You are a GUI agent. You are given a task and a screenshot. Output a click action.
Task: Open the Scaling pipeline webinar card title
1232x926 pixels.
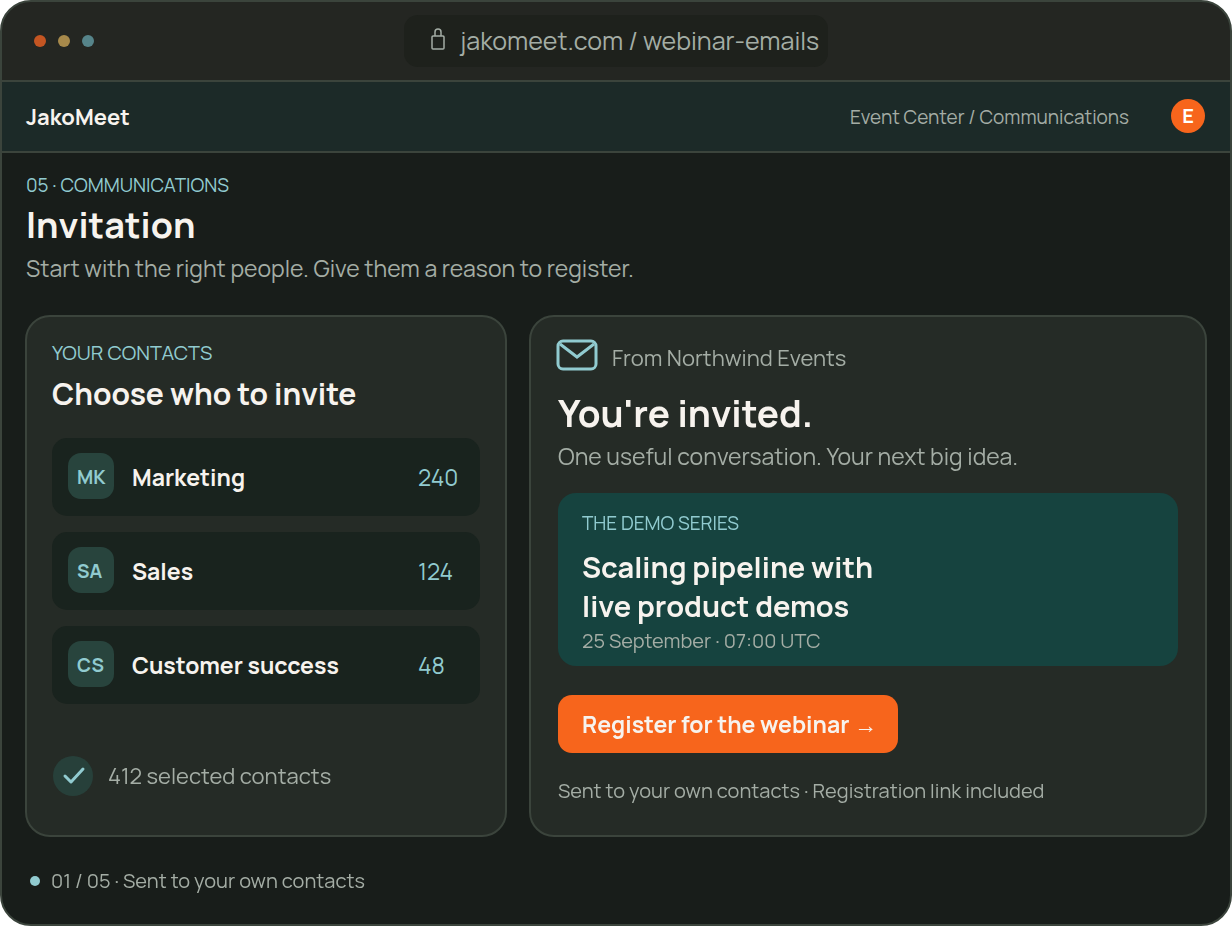(727, 587)
